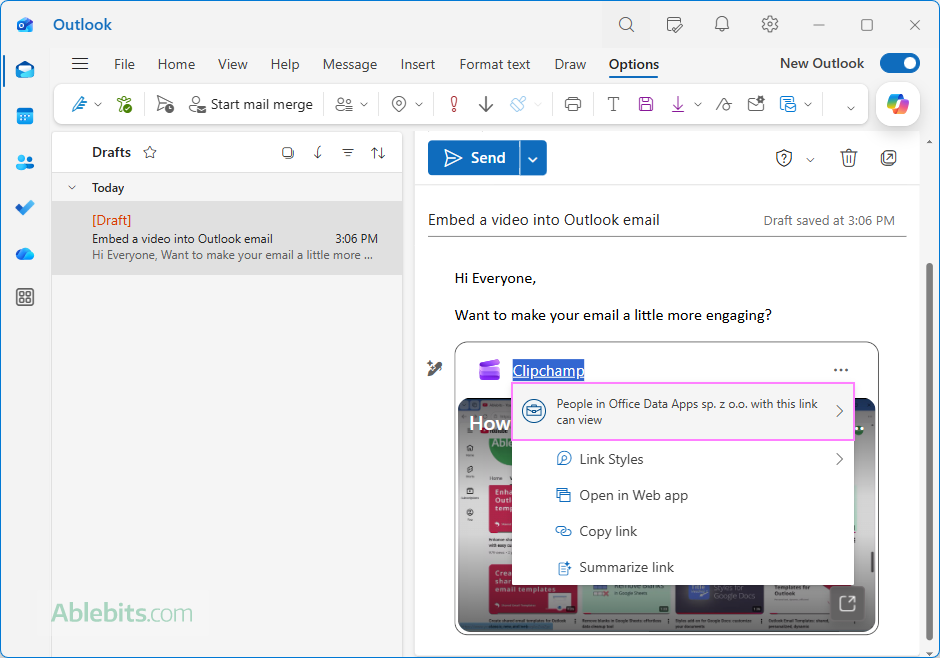Expand the ribbon with far-right chevron

pyautogui.click(x=850, y=108)
